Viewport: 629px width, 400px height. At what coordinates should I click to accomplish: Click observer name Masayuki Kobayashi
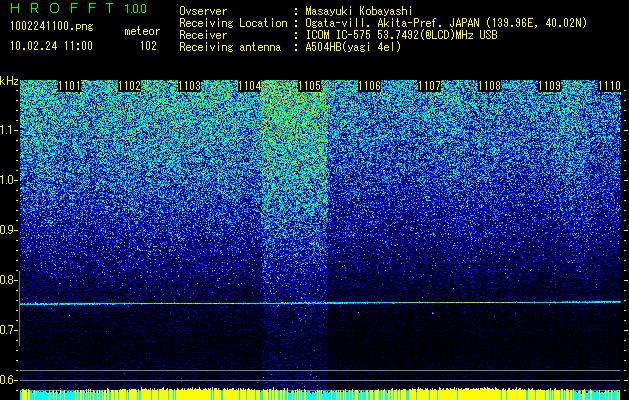click(359, 11)
